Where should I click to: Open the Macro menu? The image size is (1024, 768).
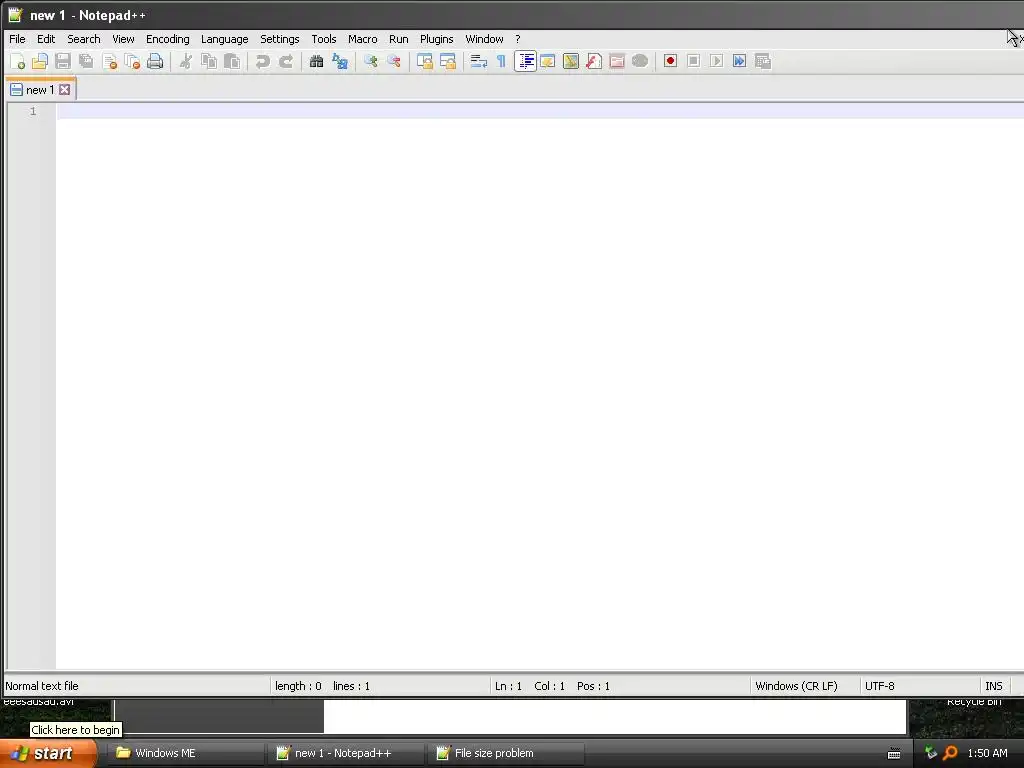coord(362,39)
